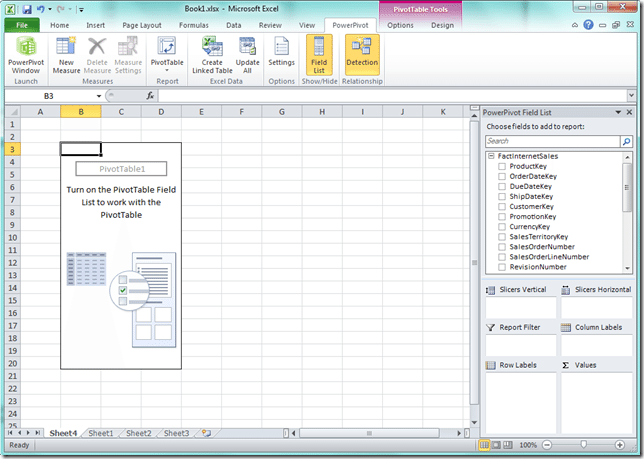Screen dimensions: 644x459
Task: Check the OrderDateKey field
Action: [502, 176]
